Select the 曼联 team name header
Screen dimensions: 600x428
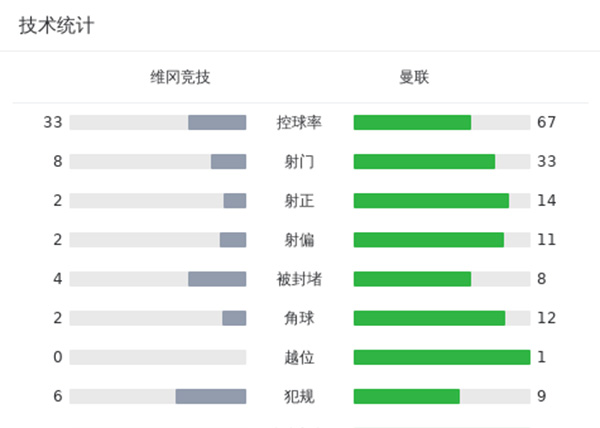coord(414,77)
